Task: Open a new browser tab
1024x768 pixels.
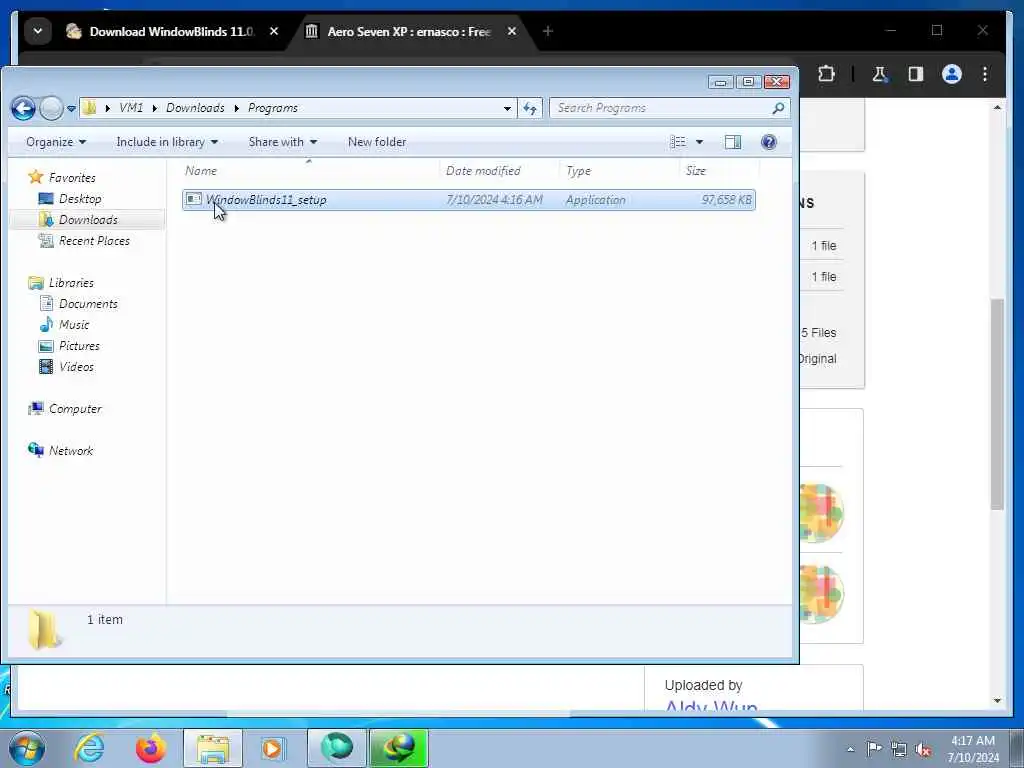Action: click(x=548, y=31)
